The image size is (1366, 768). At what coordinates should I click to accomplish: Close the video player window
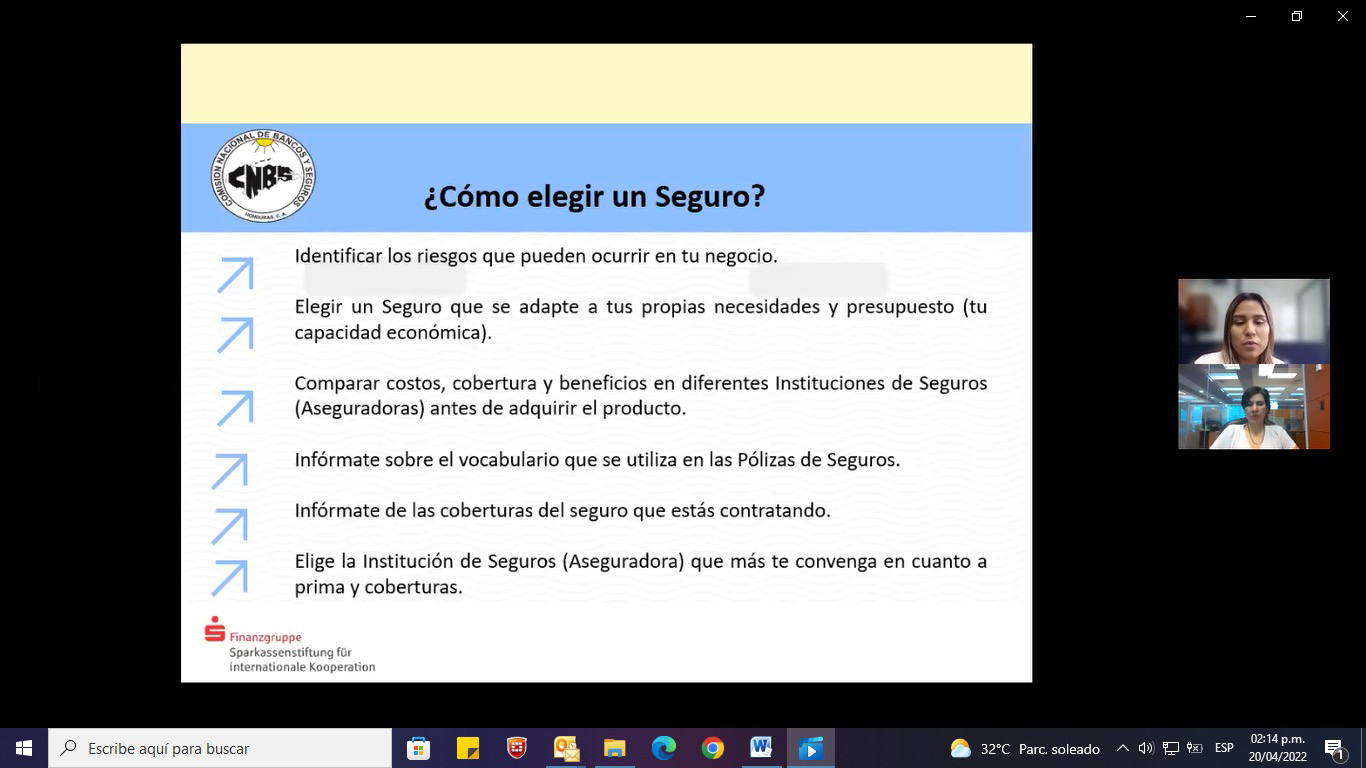pyautogui.click(x=1343, y=16)
